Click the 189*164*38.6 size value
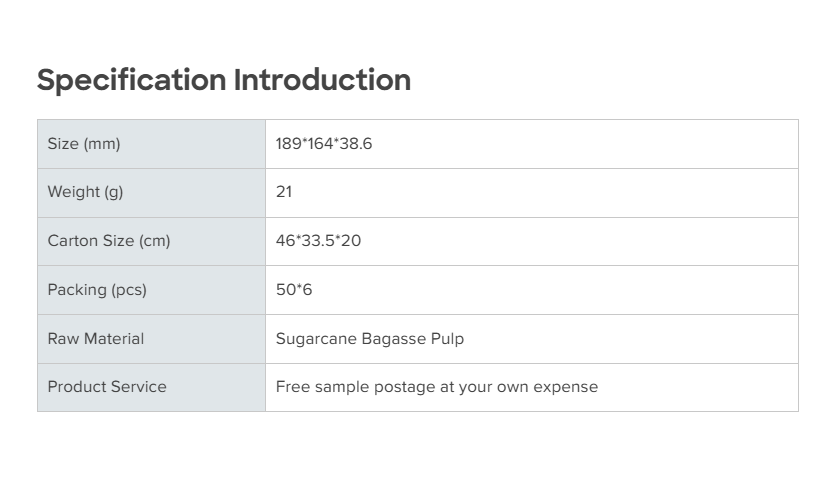 [x=324, y=144]
